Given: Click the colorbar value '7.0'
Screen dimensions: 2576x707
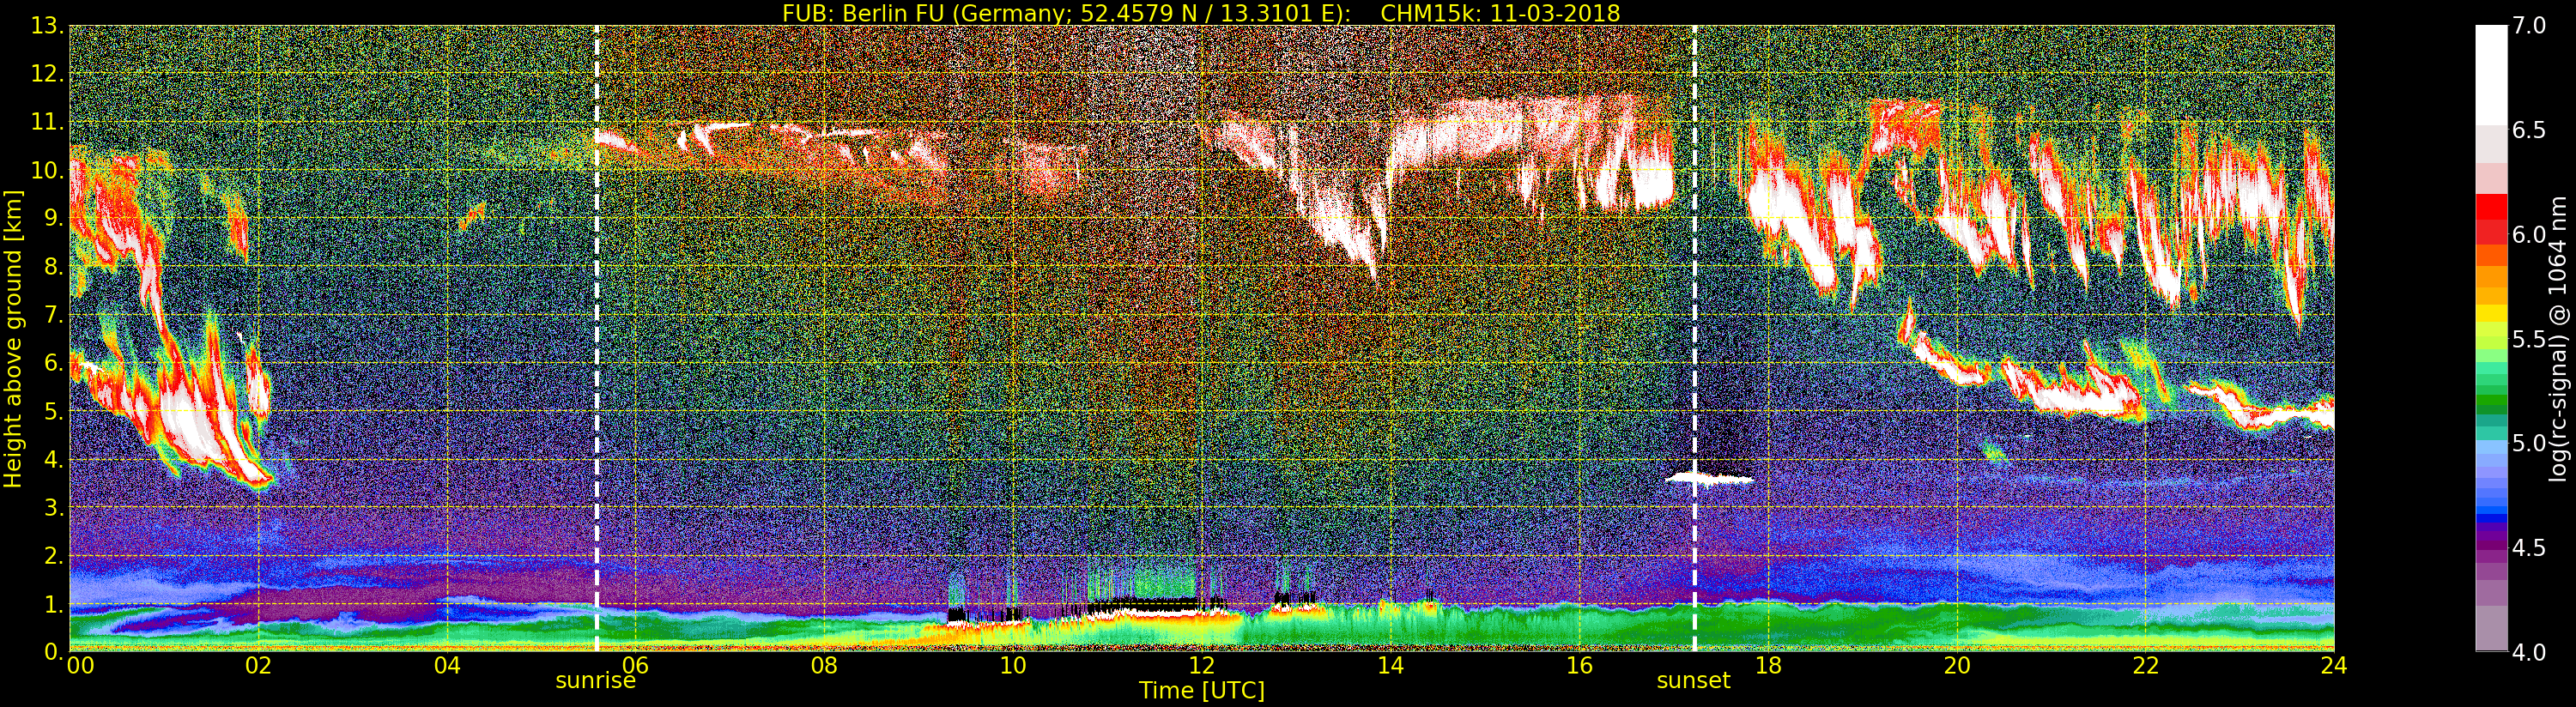Looking at the screenshot, I should 2529,26.
